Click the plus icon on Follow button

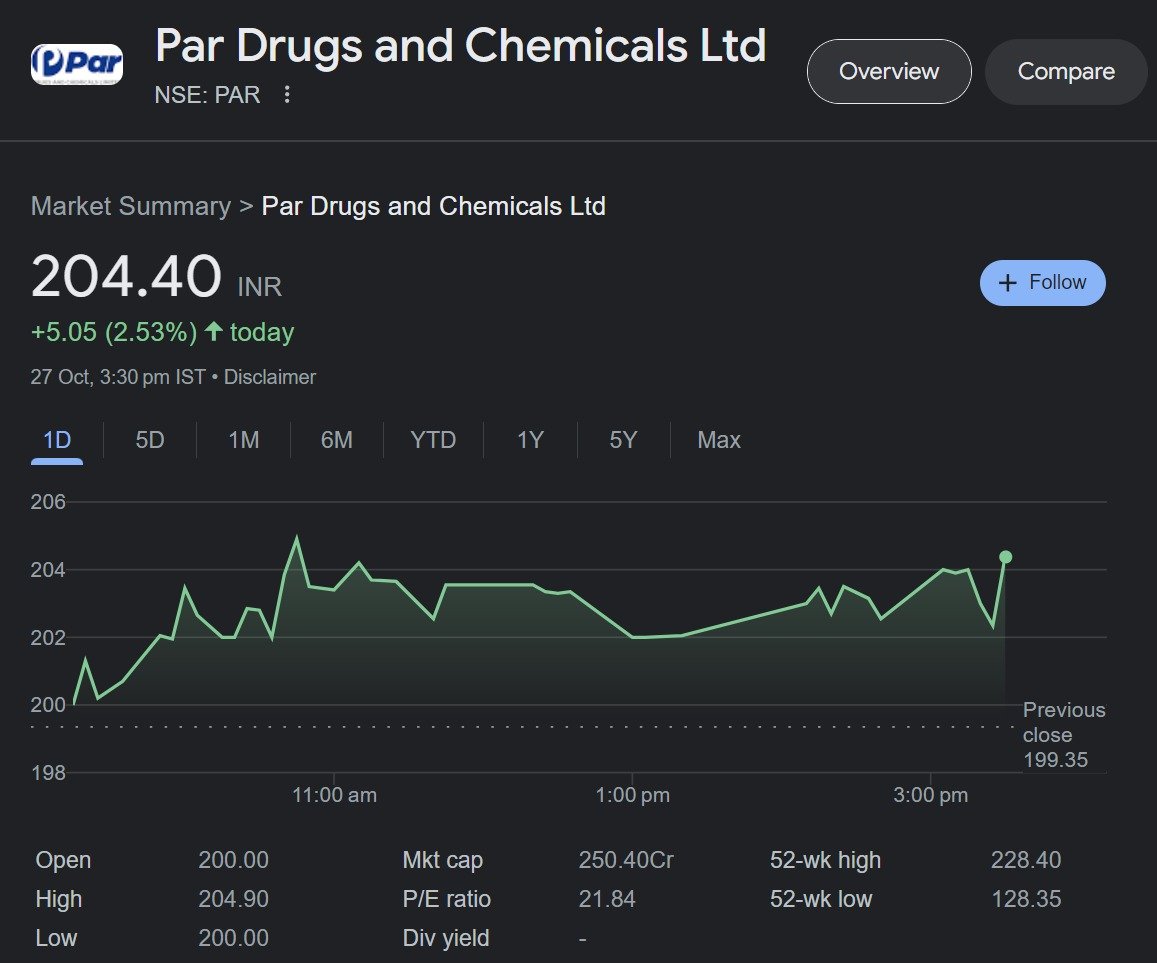(x=1007, y=283)
